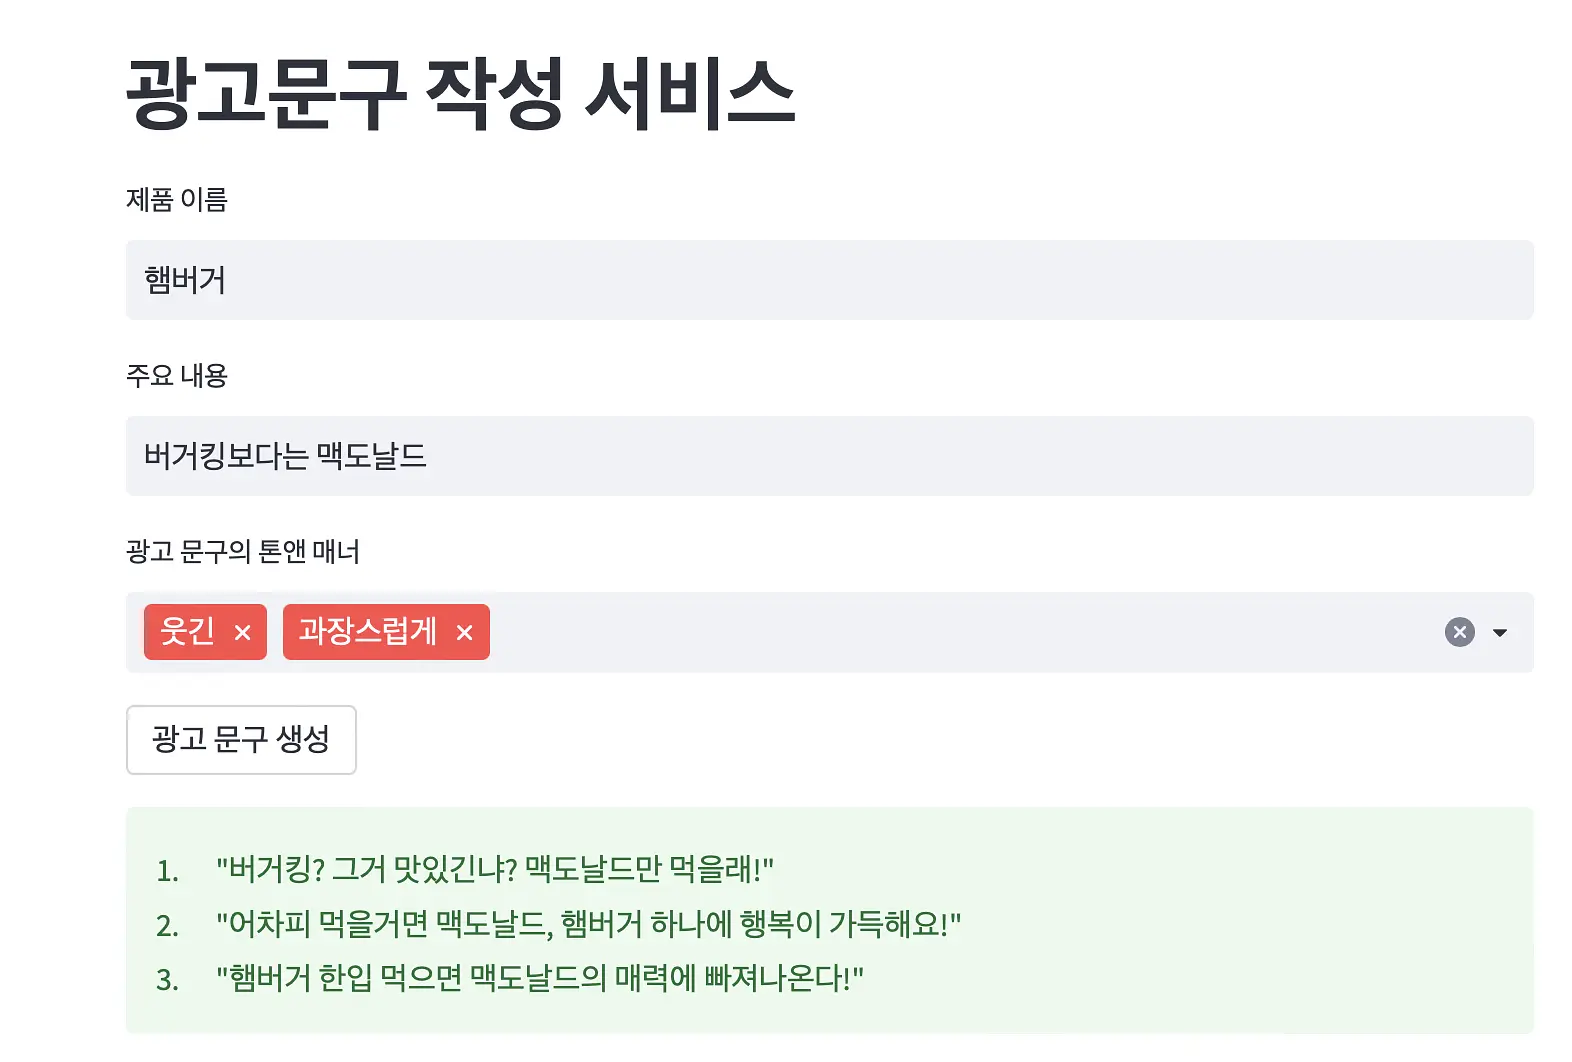Click the 광고 문구 생성 button
Image resolution: width=1572 pixels, height=1062 pixels.
241,740
